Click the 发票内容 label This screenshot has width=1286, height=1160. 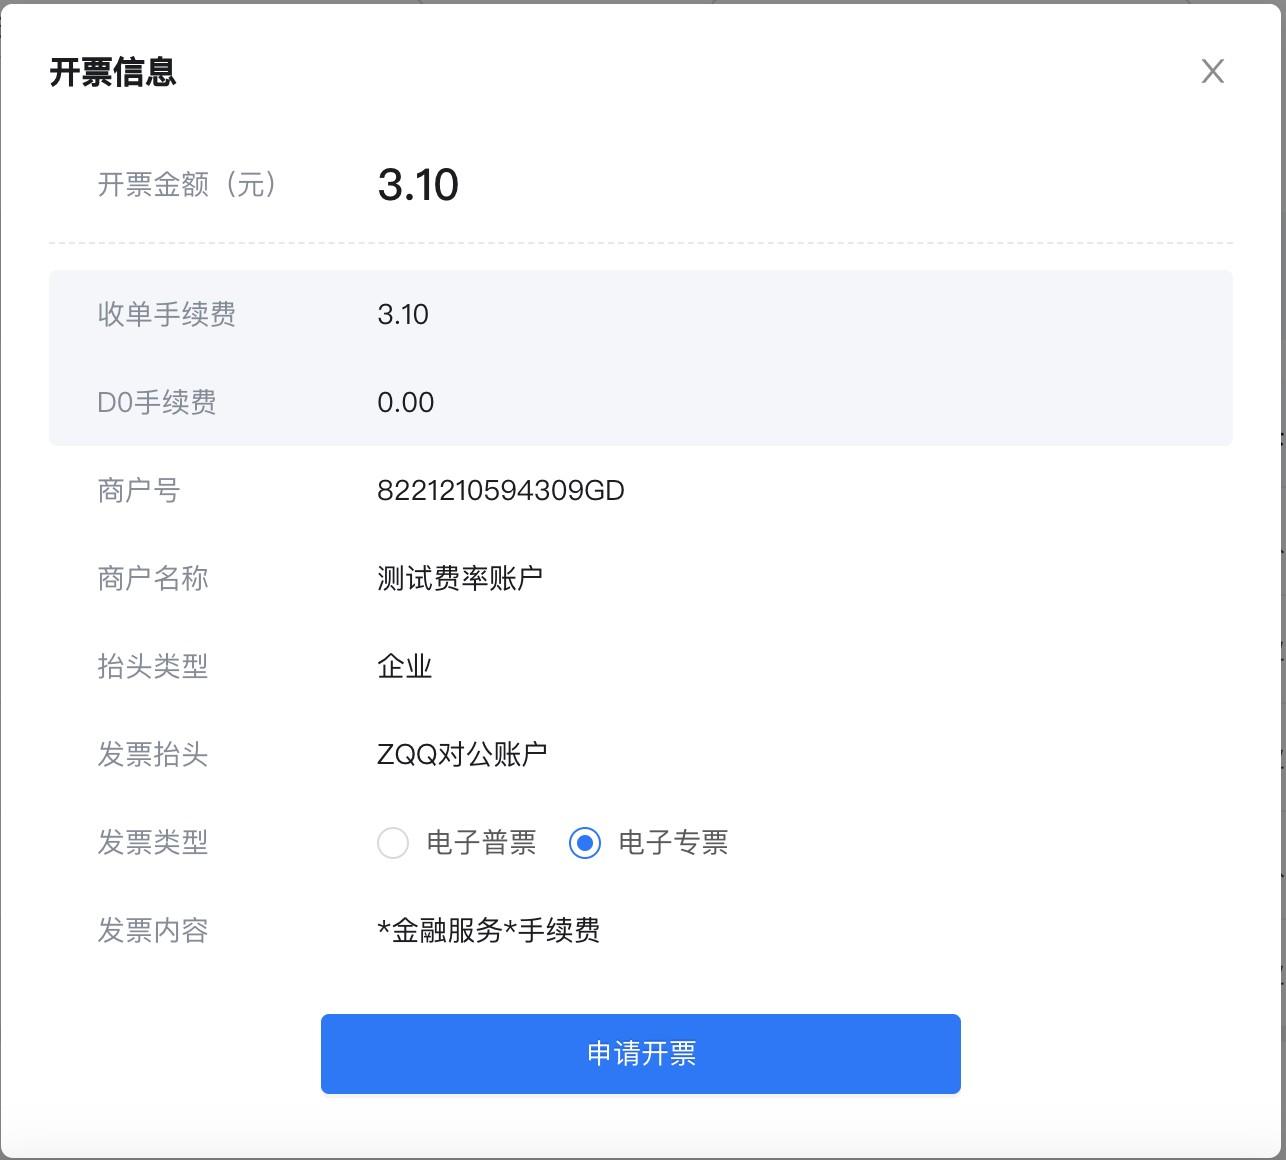tap(152, 930)
